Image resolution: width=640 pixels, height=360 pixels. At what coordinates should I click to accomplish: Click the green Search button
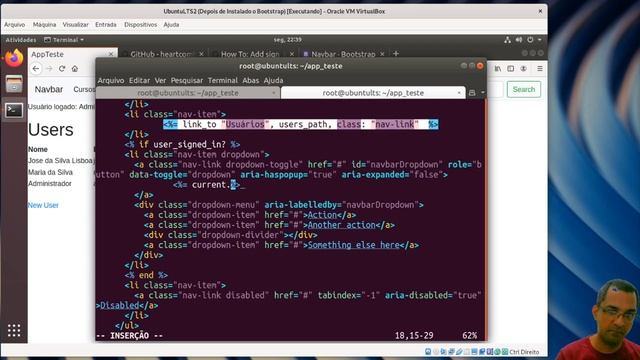[x=524, y=89]
